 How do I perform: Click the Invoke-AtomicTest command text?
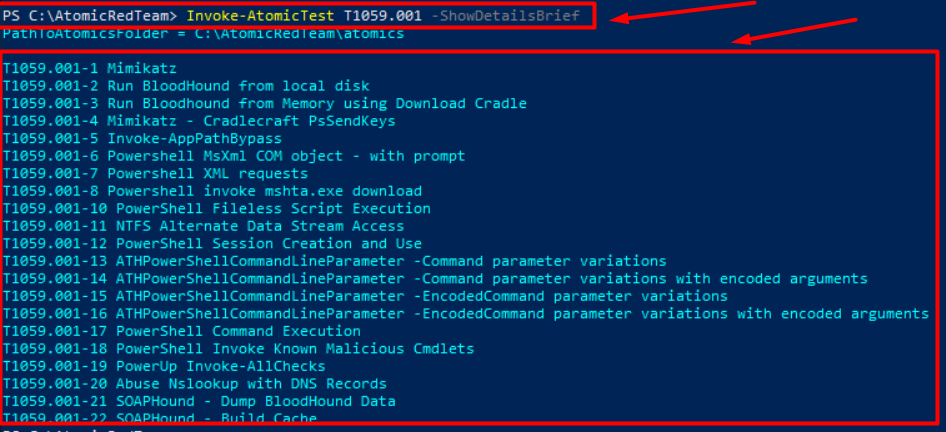(x=261, y=16)
